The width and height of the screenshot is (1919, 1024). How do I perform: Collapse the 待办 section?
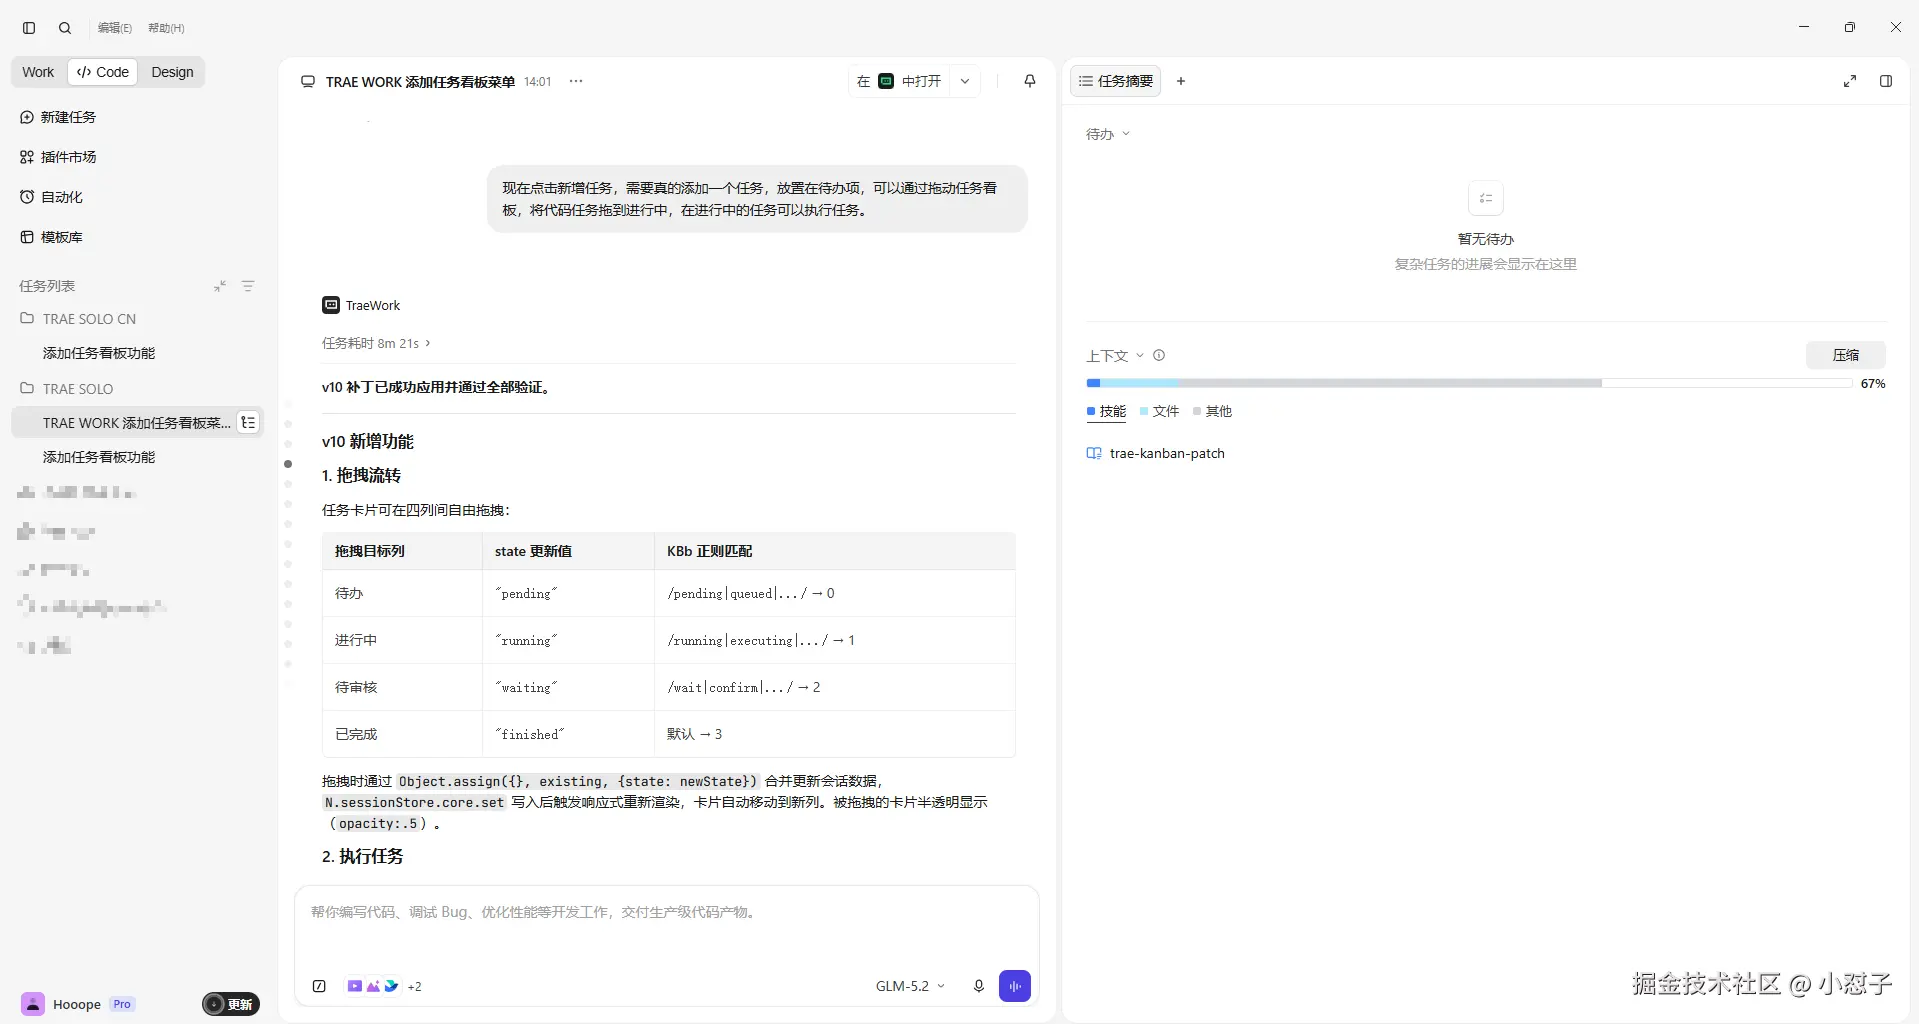coord(1108,134)
